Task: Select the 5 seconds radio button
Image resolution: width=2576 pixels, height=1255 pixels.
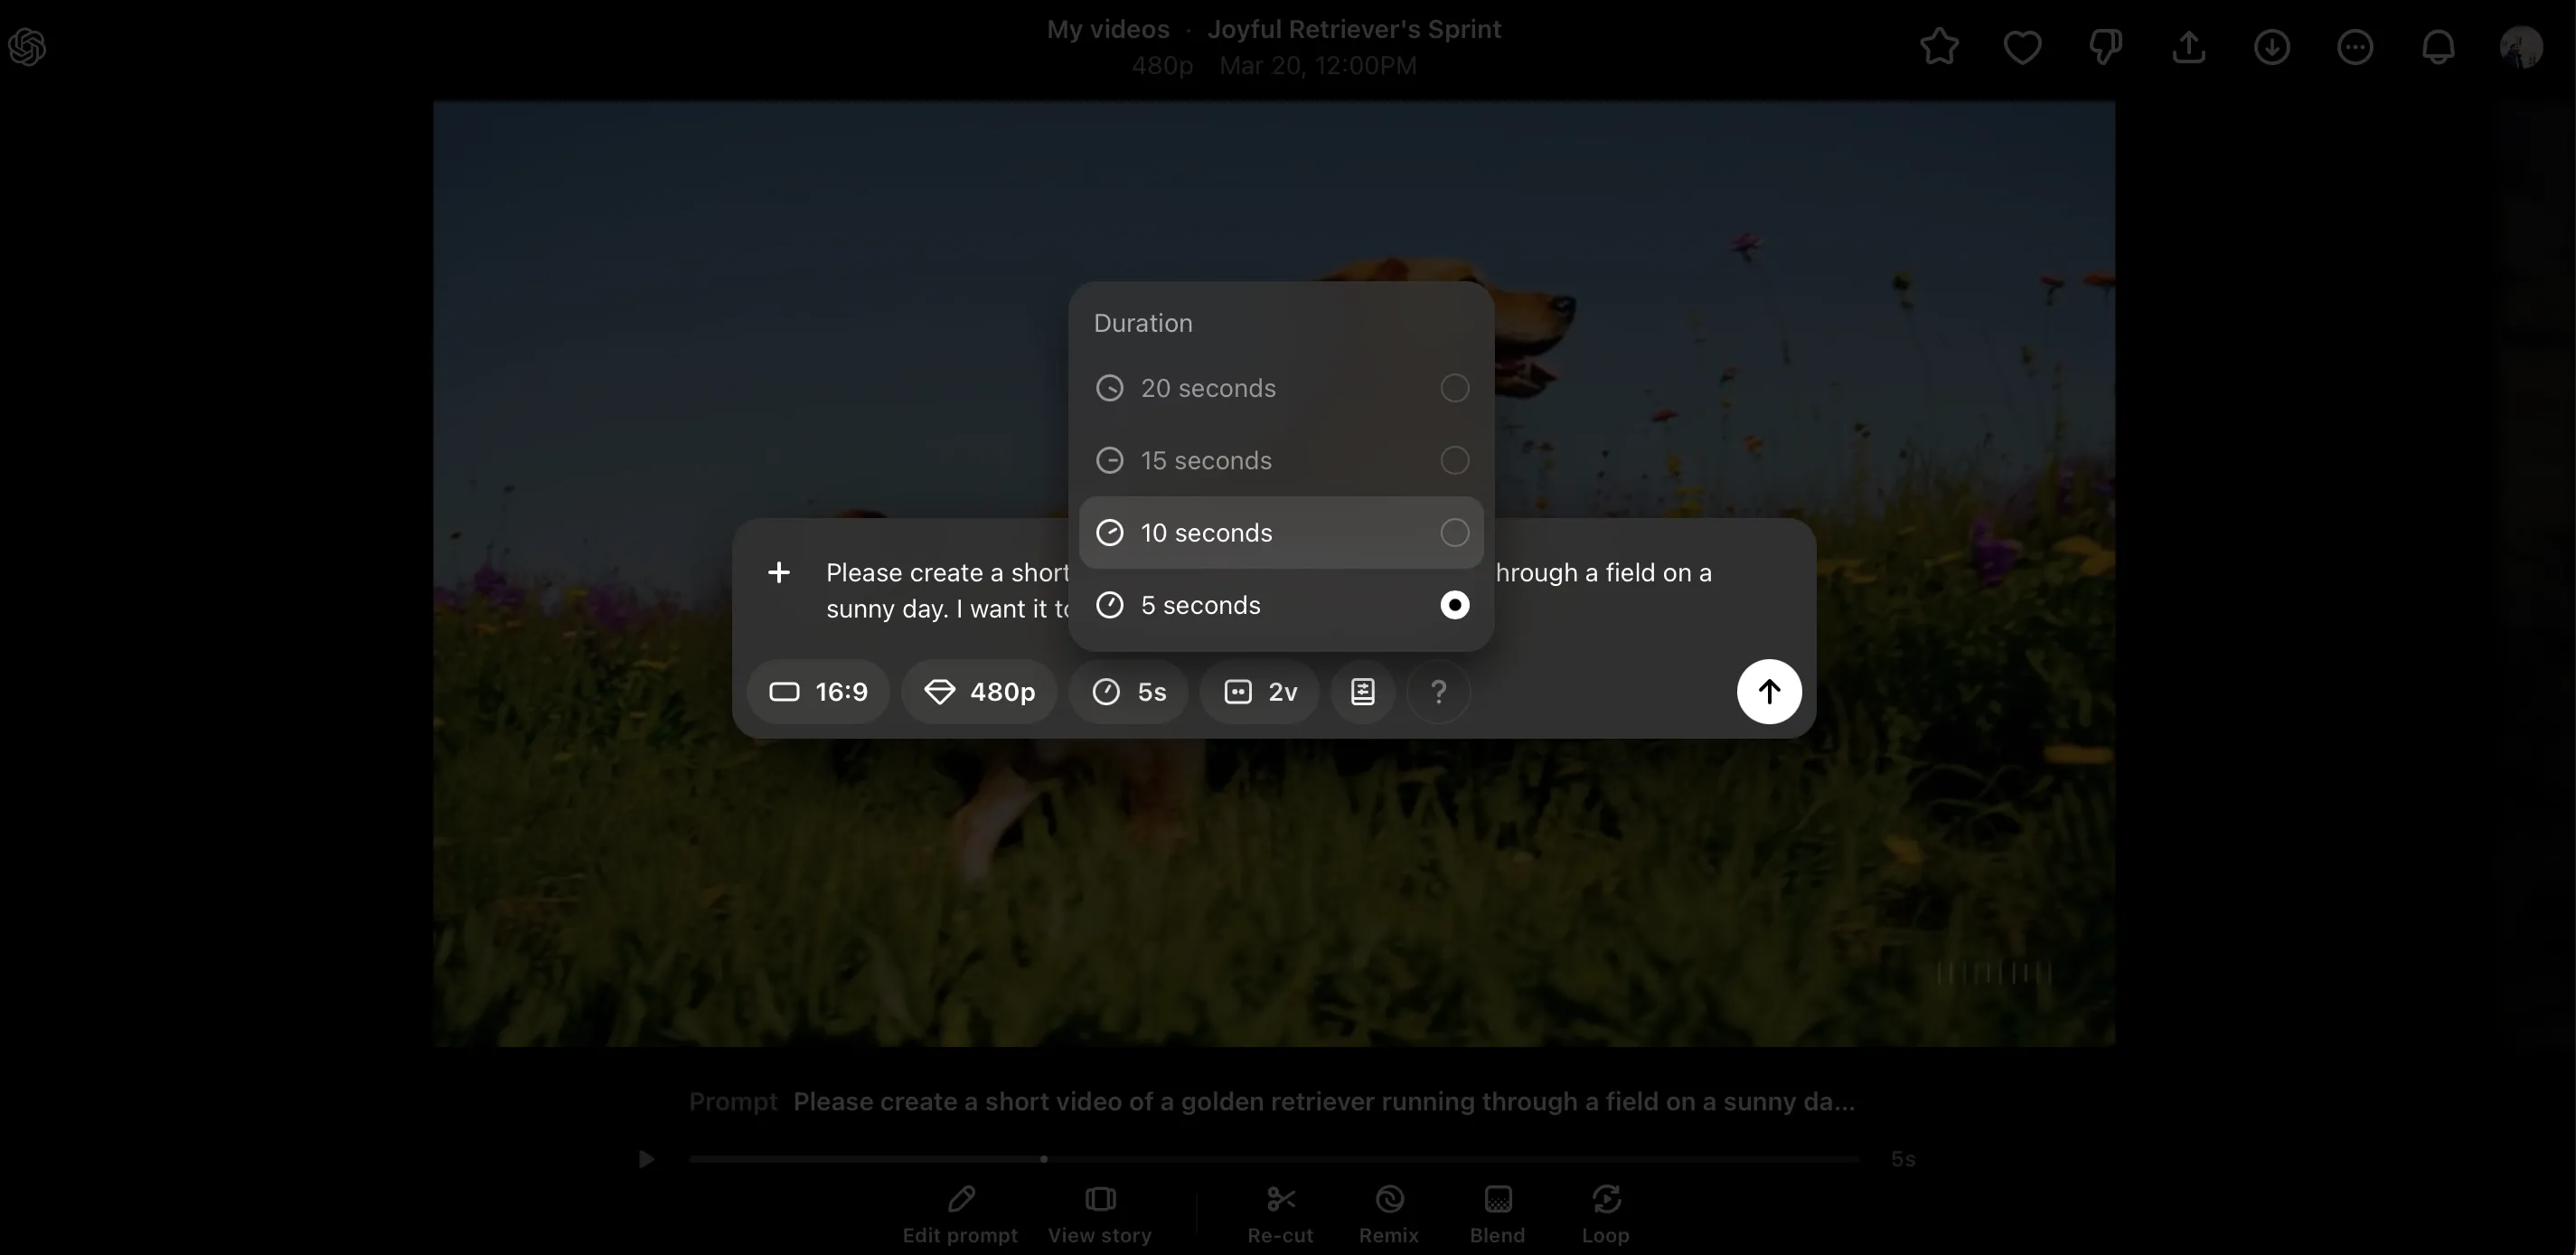Action: [x=1454, y=605]
